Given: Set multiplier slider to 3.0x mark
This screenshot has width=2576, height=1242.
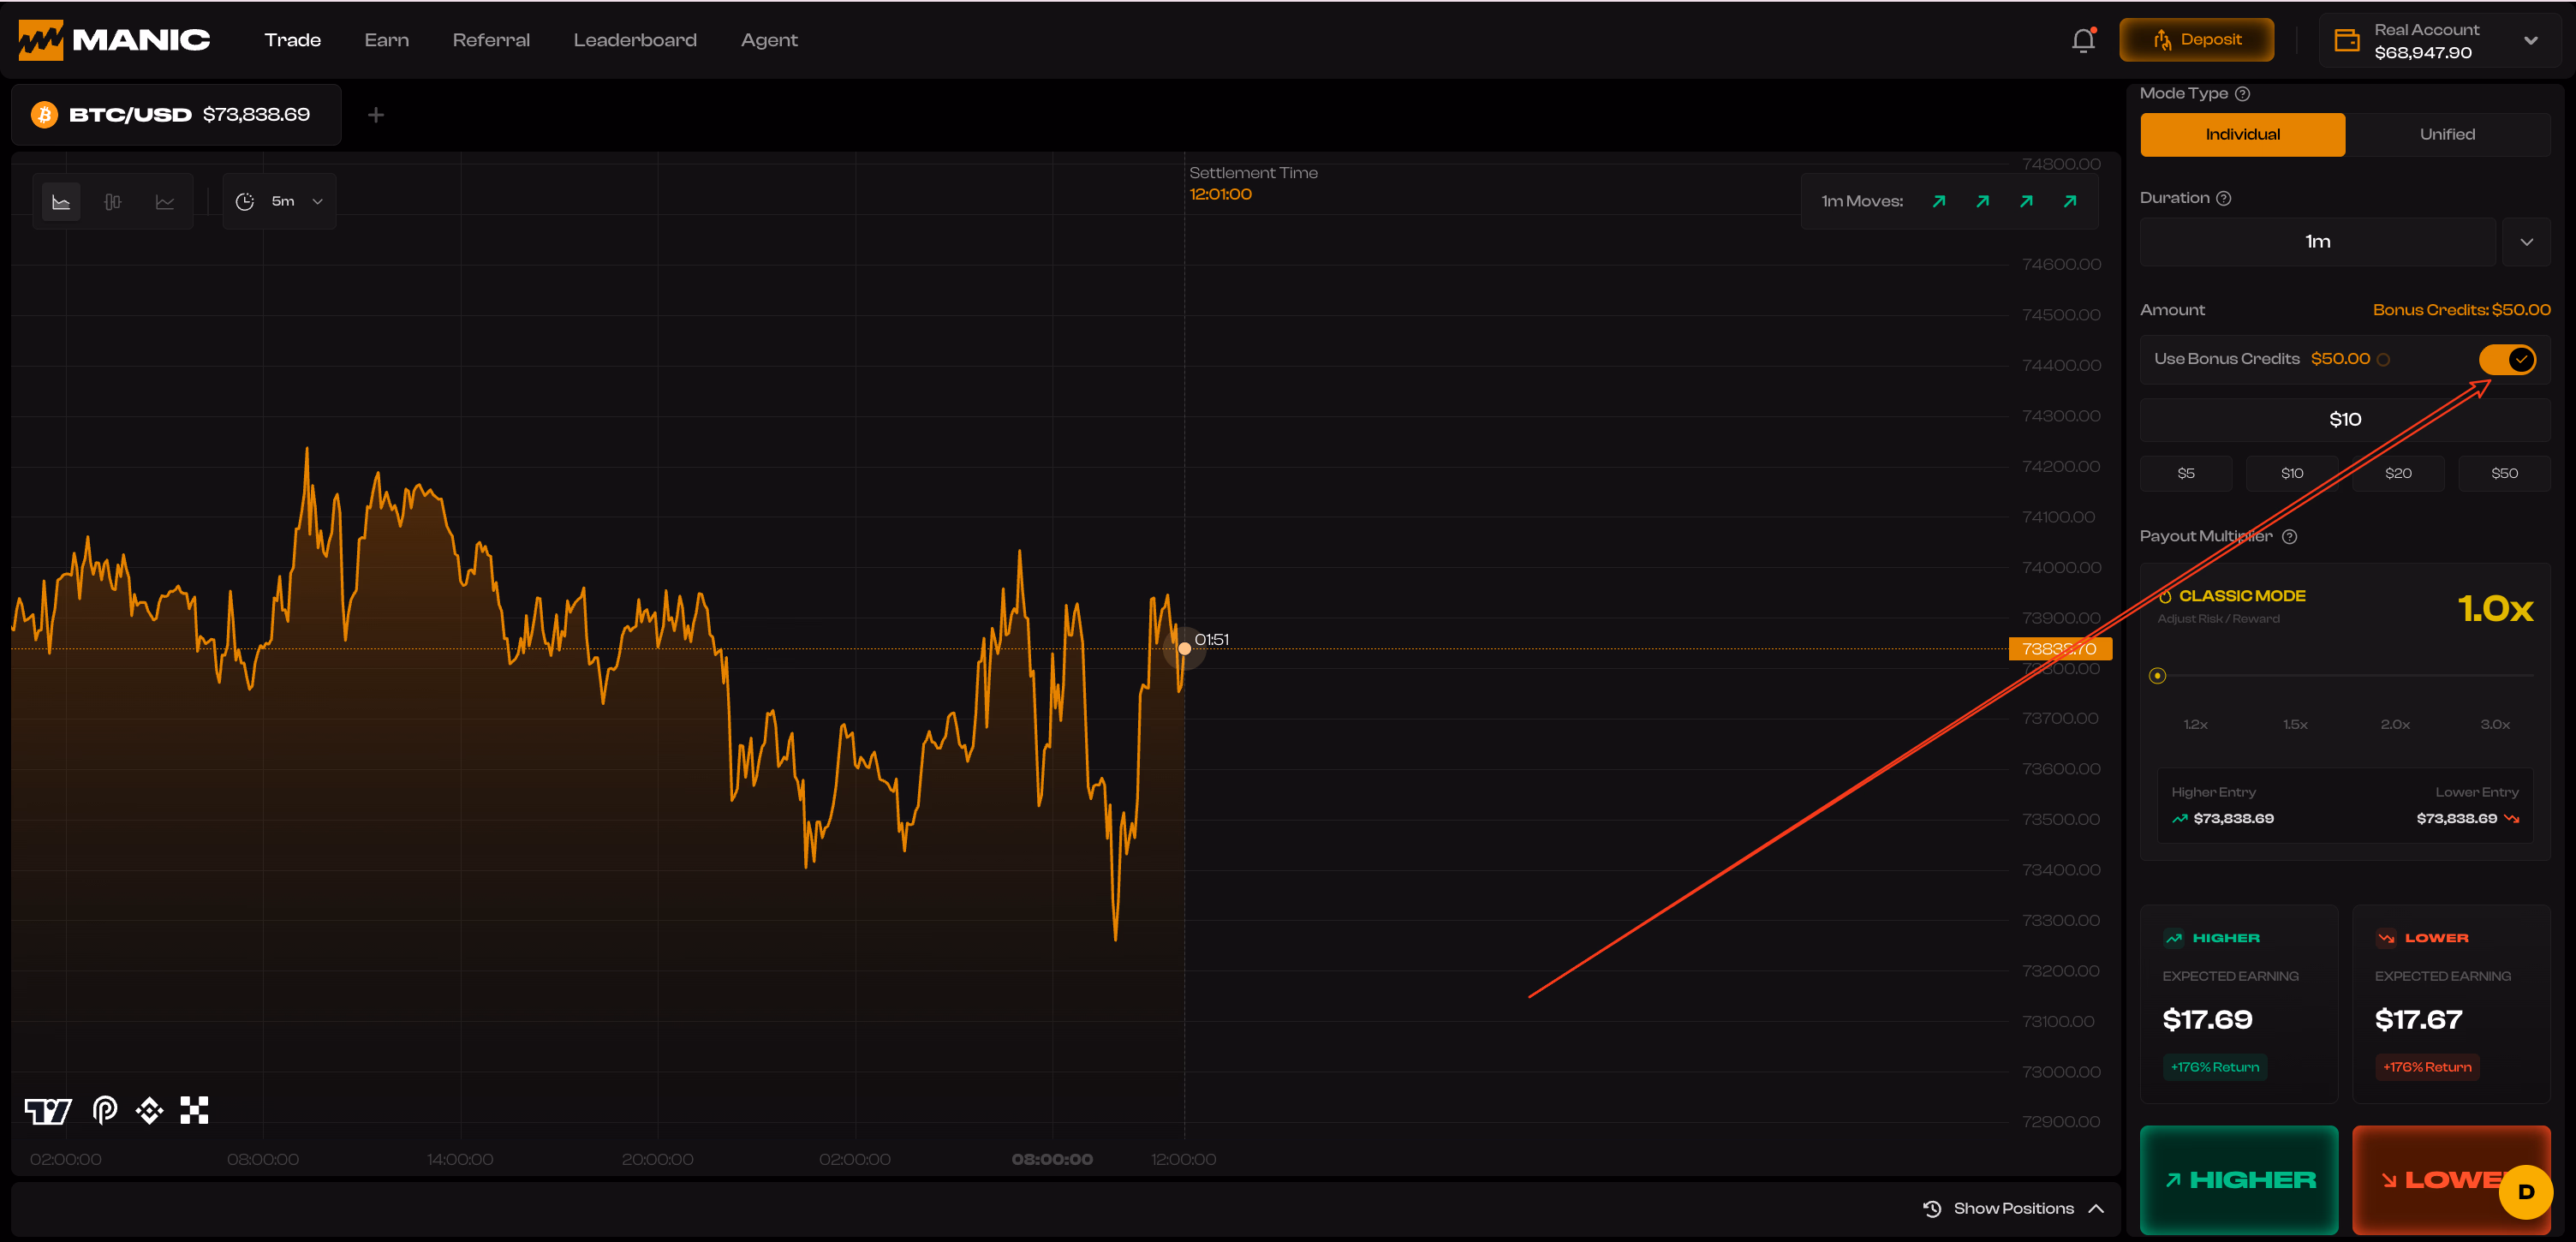Looking at the screenshot, I should tap(2495, 725).
